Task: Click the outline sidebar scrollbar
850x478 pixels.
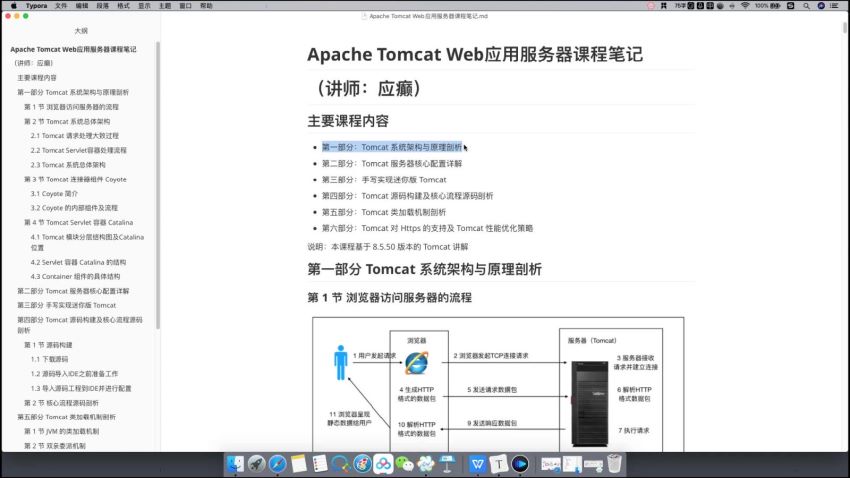Action: [x=158, y=185]
